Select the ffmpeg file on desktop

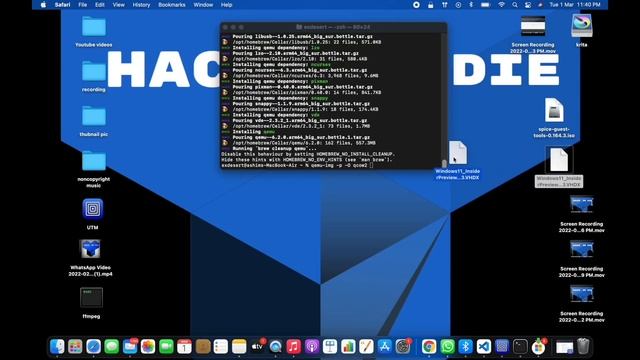pyautogui.click(x=91, y=298)
